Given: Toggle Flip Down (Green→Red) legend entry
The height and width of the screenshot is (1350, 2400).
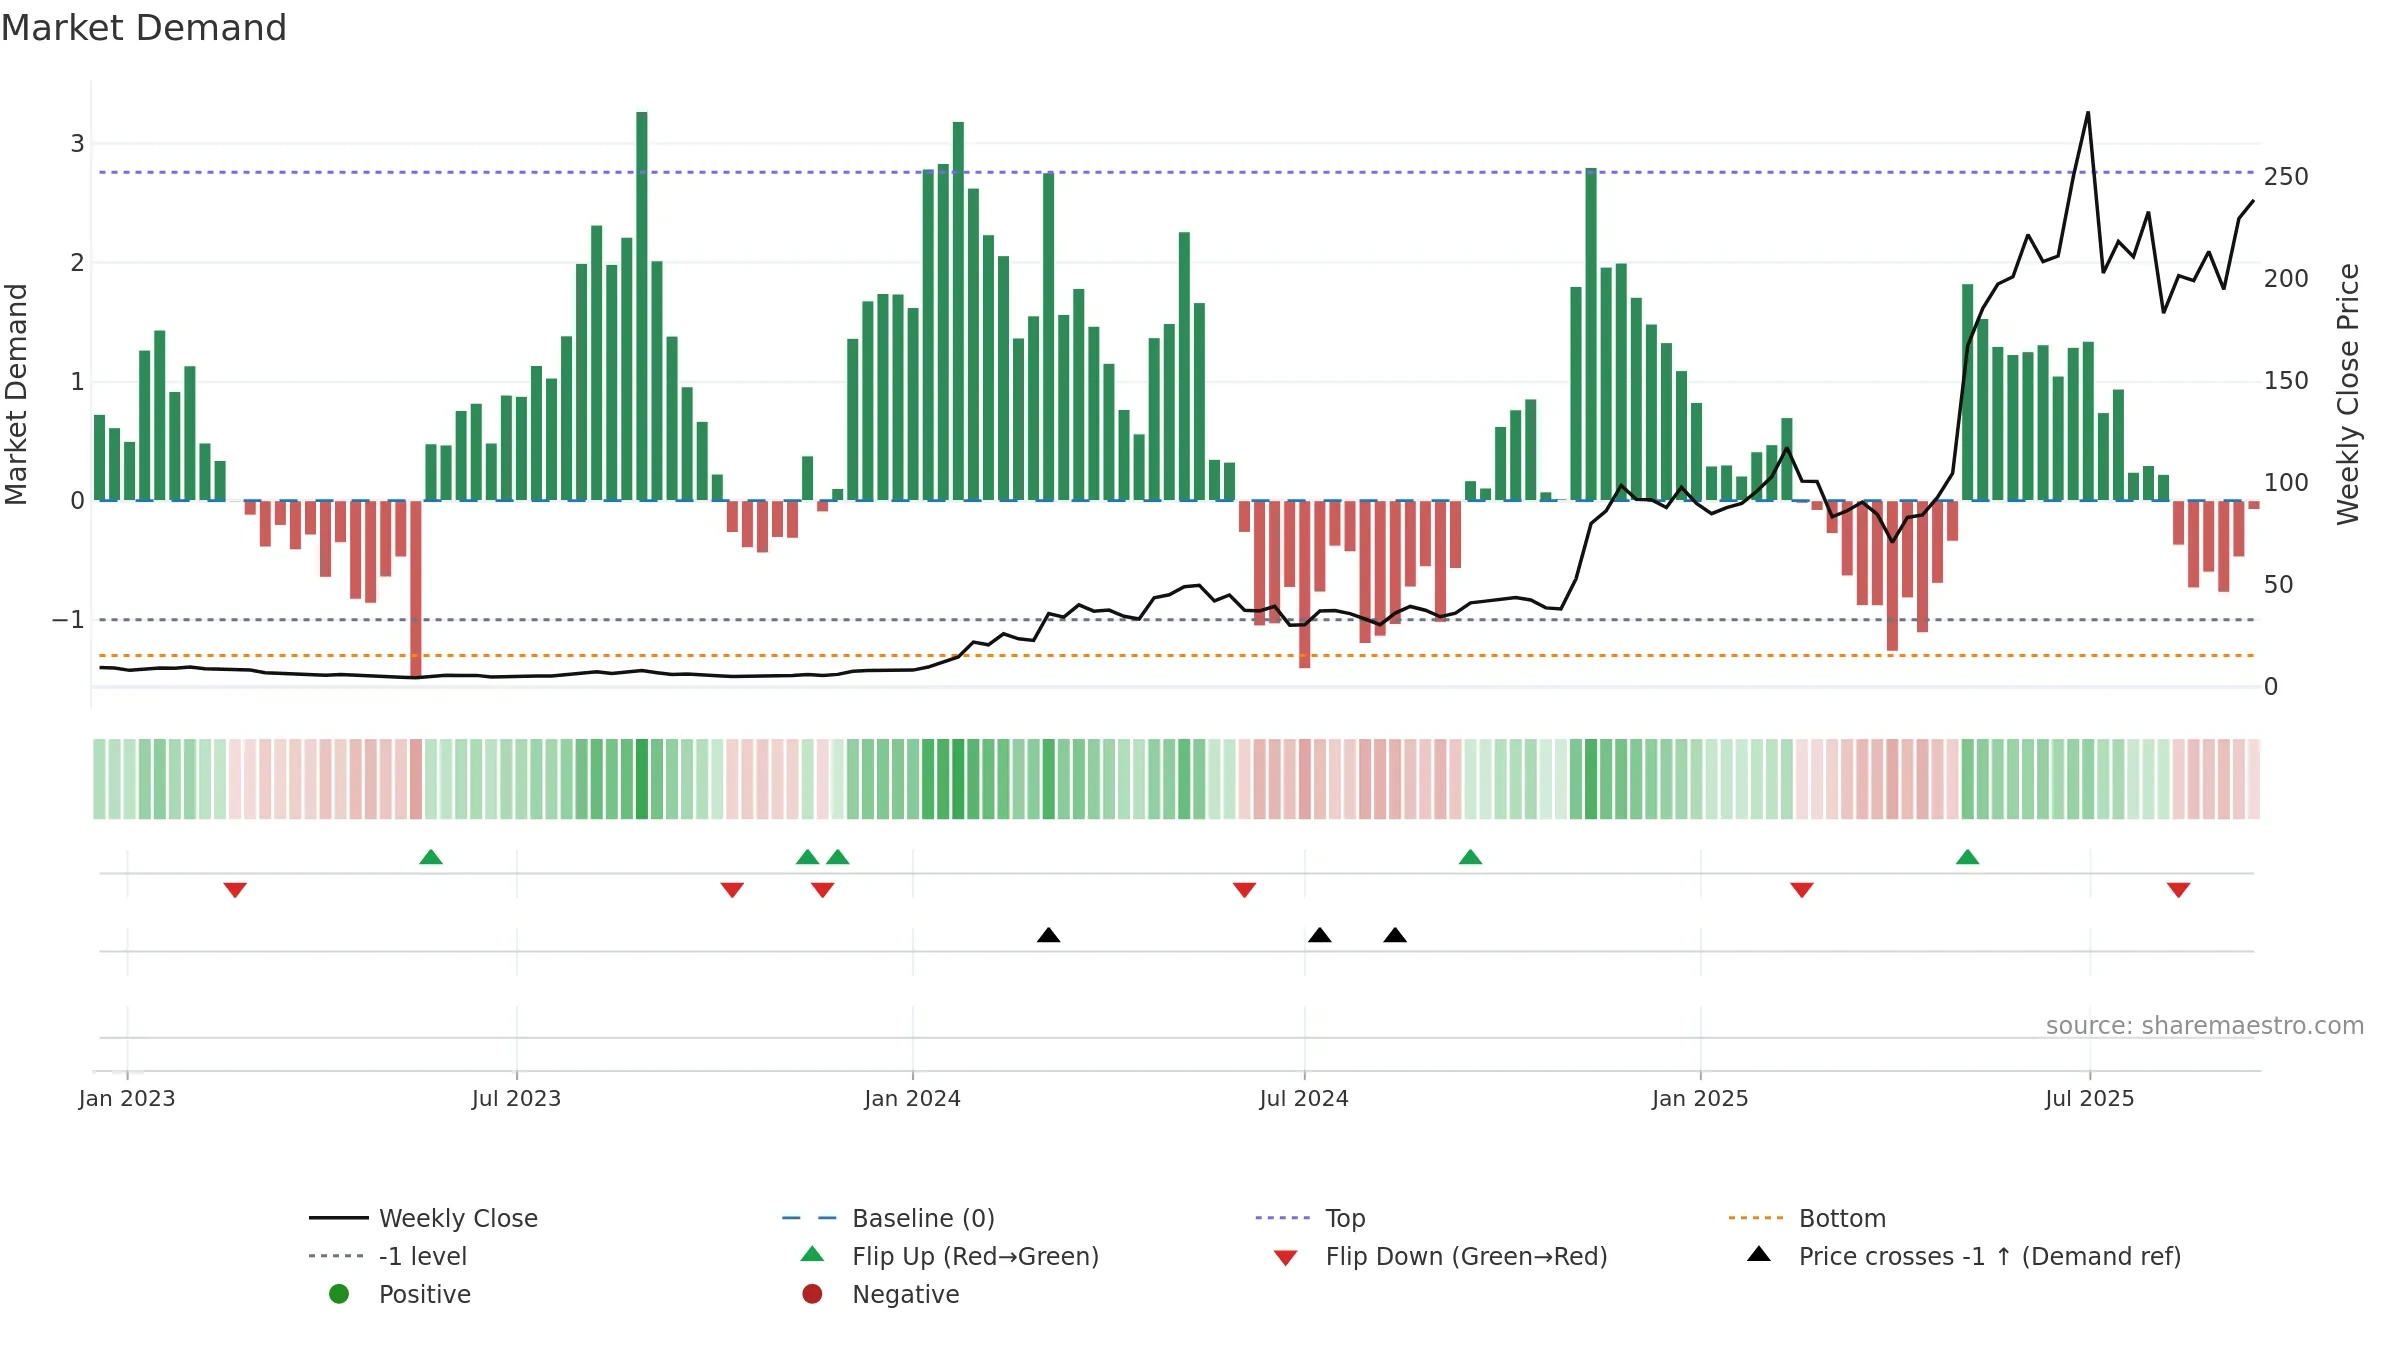Looking at the screenshot, I should (x=1440, y=1256).
